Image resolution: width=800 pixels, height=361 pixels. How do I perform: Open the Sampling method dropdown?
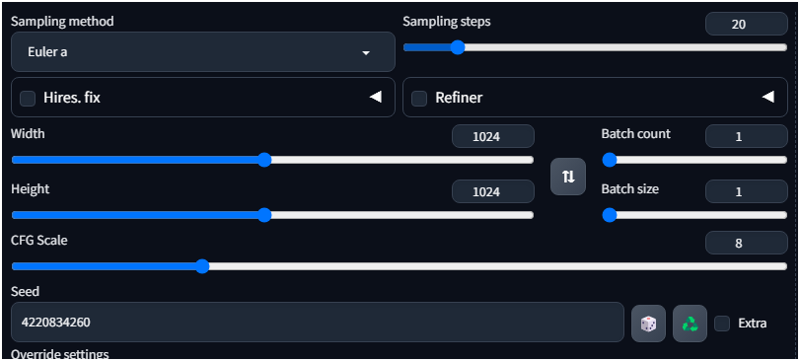[203, 52]
